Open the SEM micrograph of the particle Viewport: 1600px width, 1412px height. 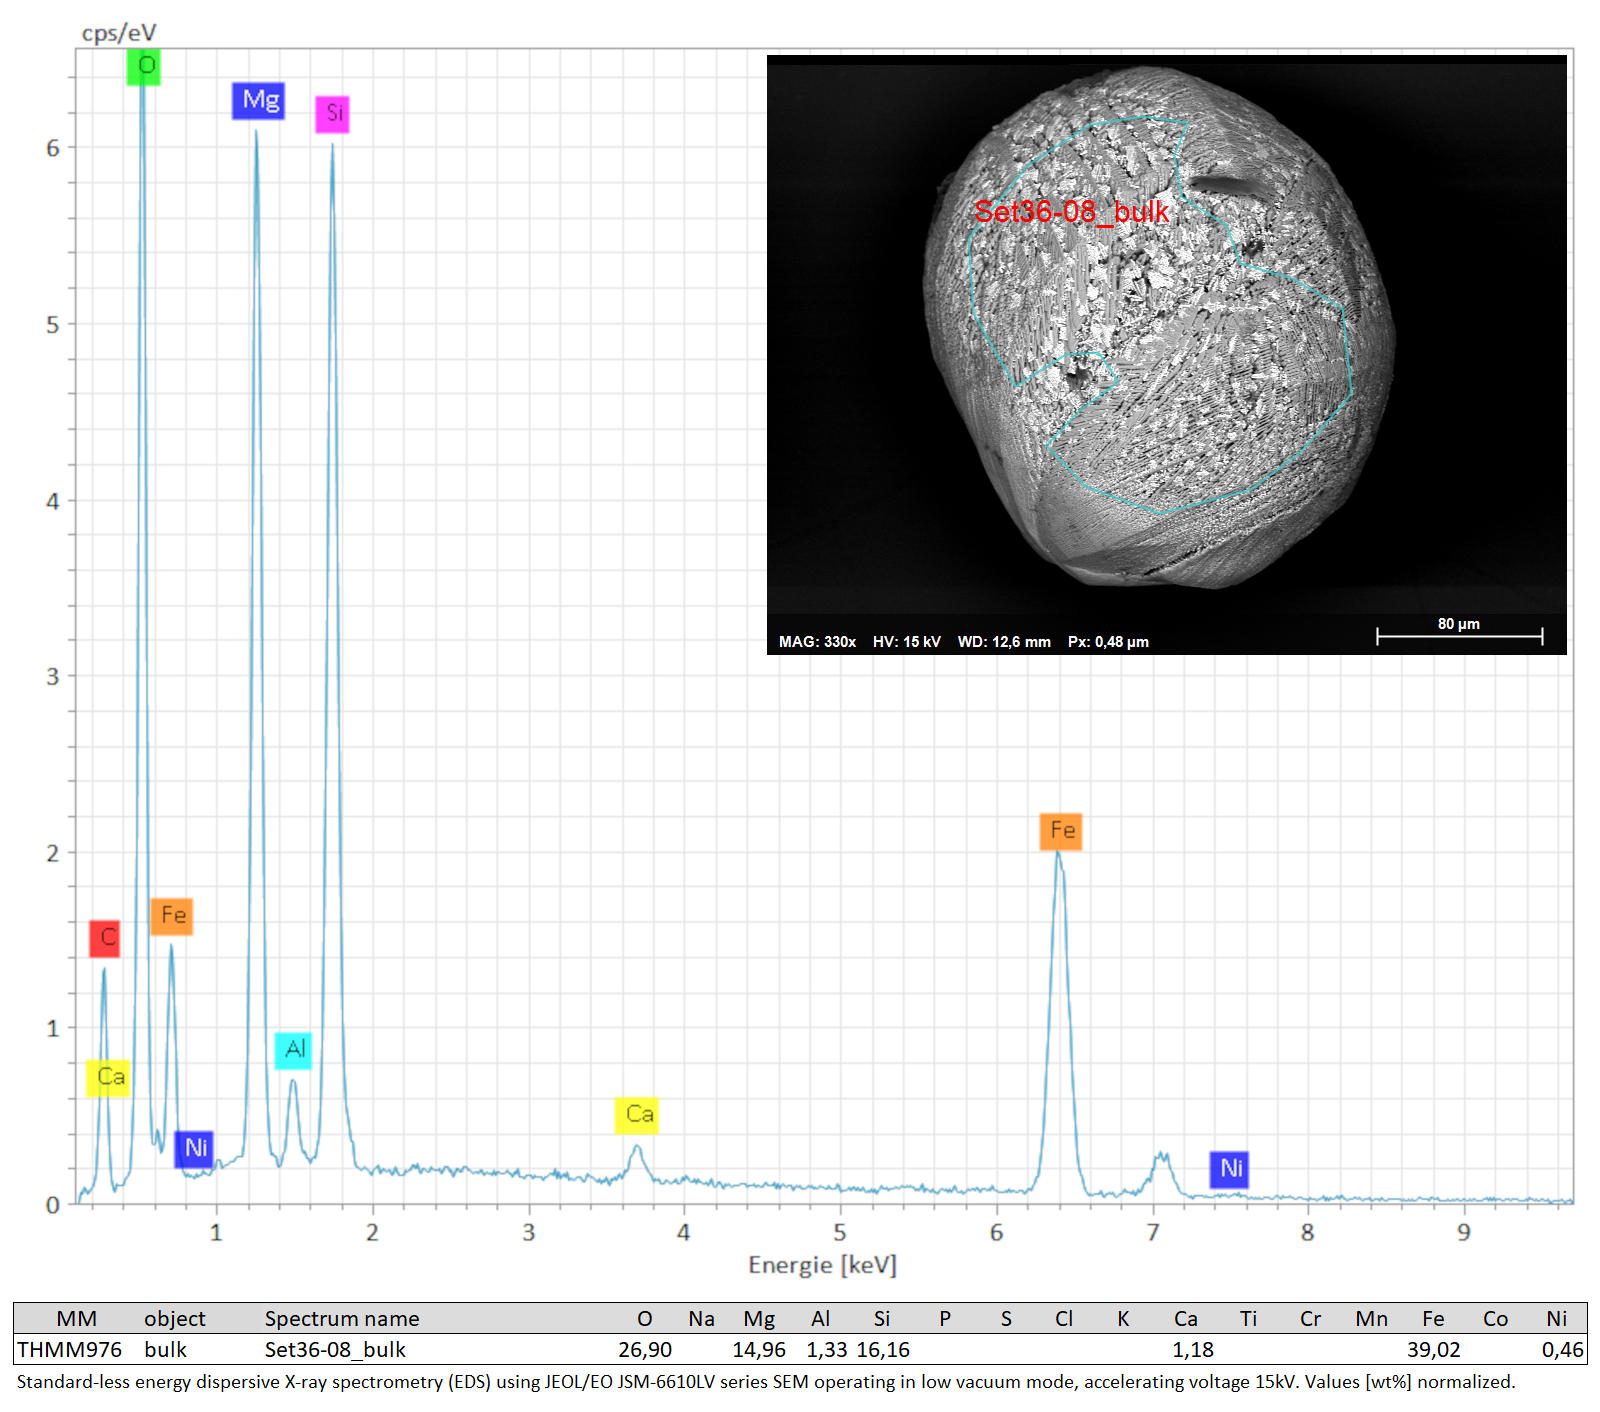click(x=1167, y=355)
